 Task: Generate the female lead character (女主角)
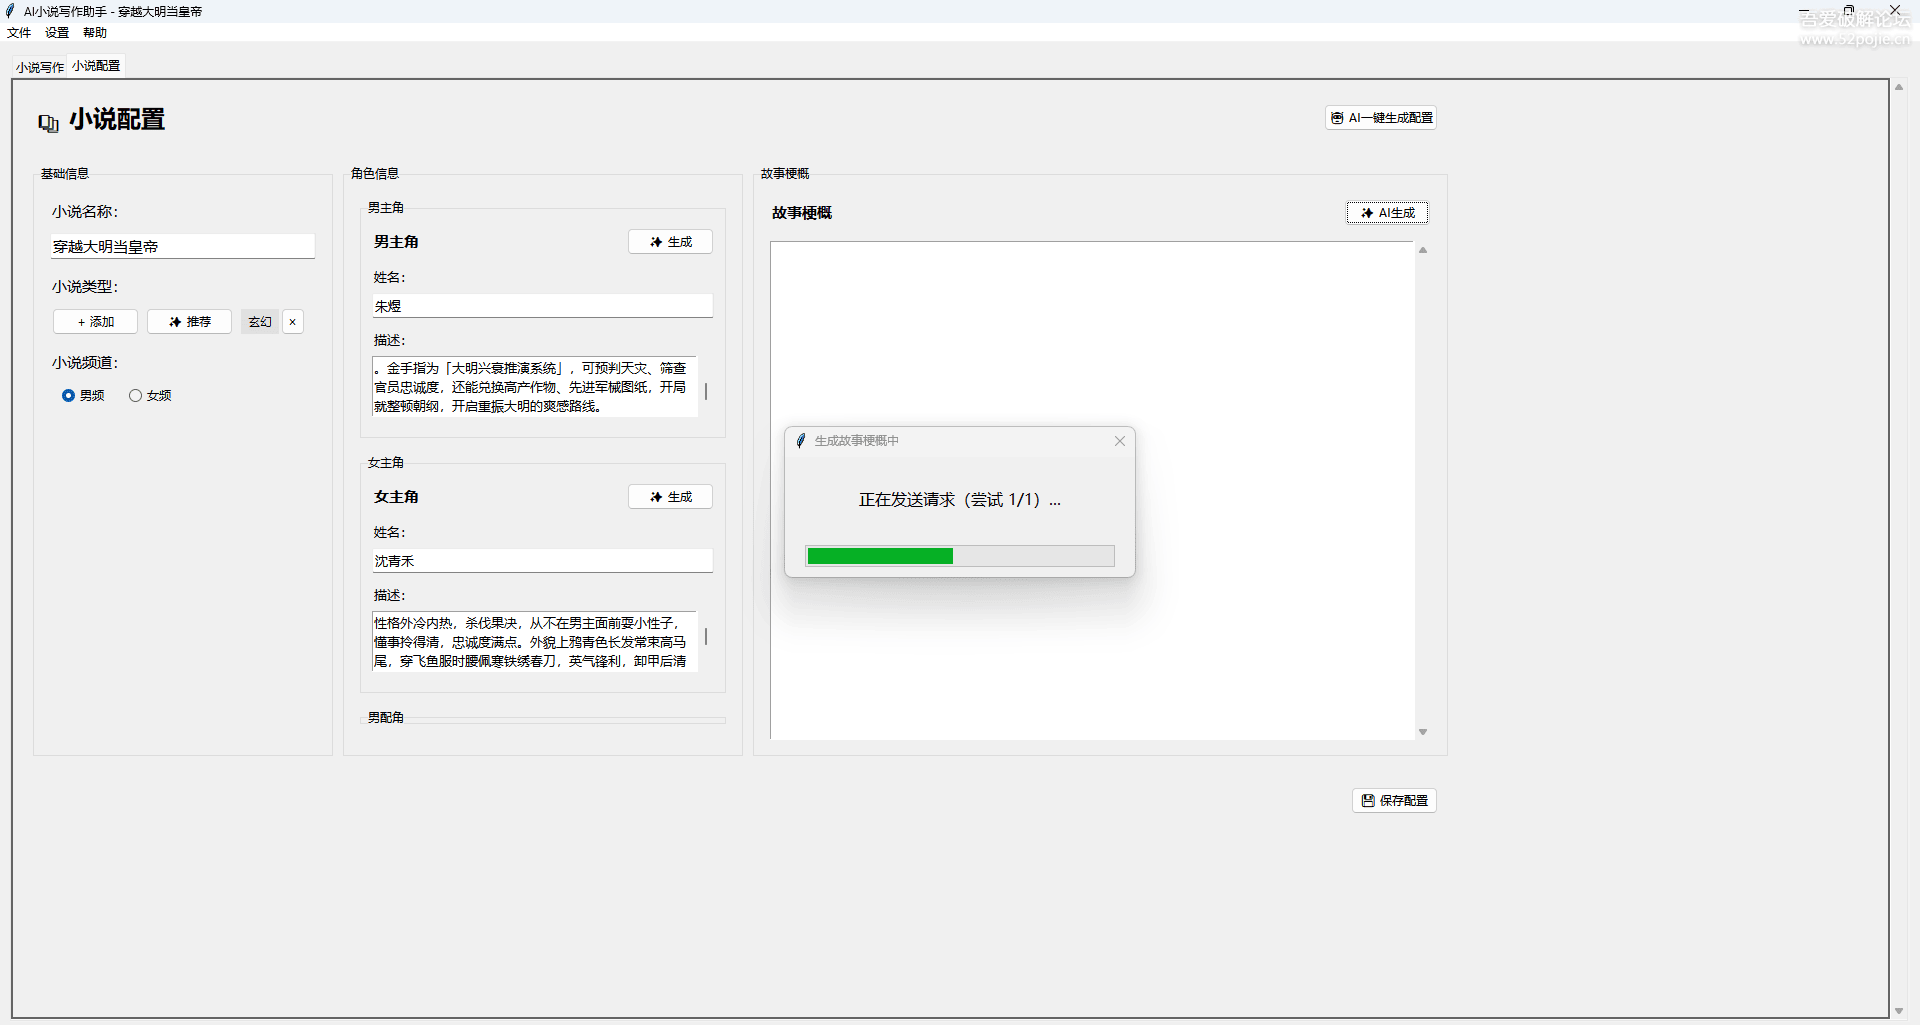point(670,497)
